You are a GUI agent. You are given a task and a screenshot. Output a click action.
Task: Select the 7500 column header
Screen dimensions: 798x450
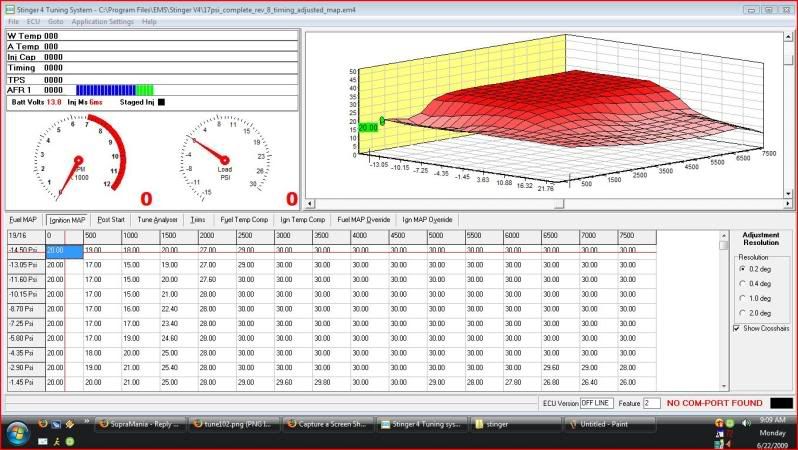(x=637, y=236)
